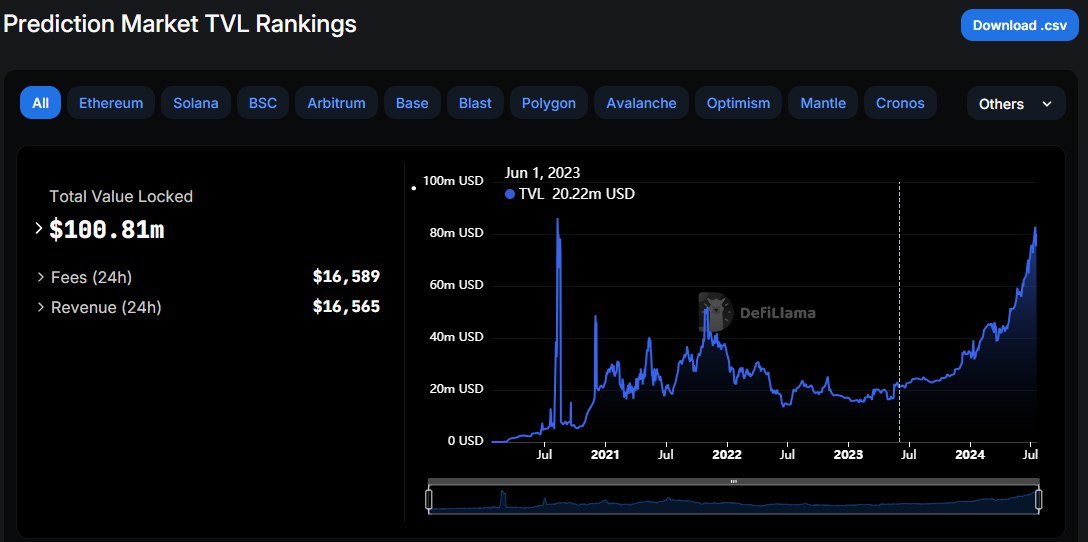The height and width of the screenshot is (542, 1088).
Task: Click the 2022 x-axis label
Action: coord(726,455)
